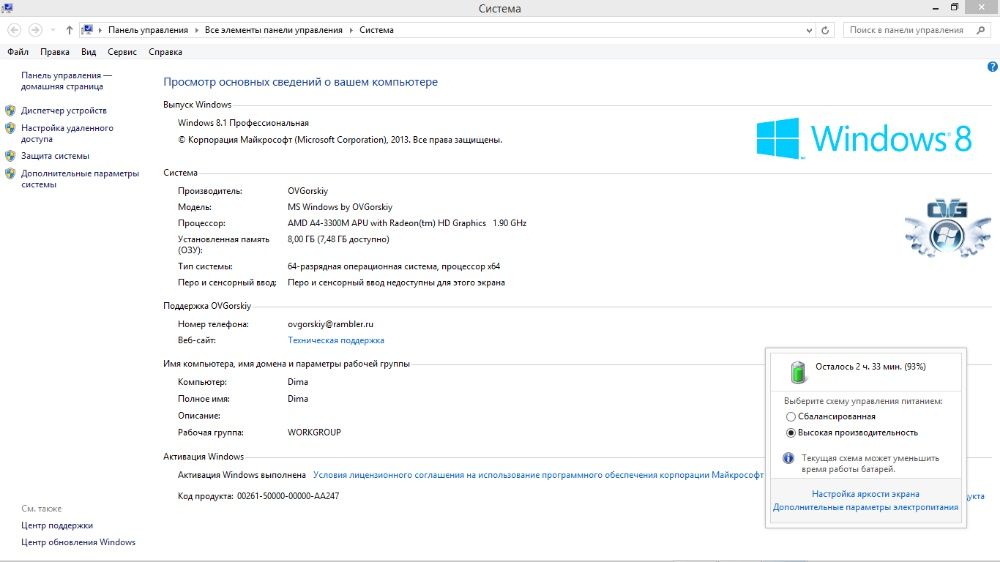1000x562 pixels.
Task: Click the shield icon beside Защита системы
Action: tap(10, 156)
